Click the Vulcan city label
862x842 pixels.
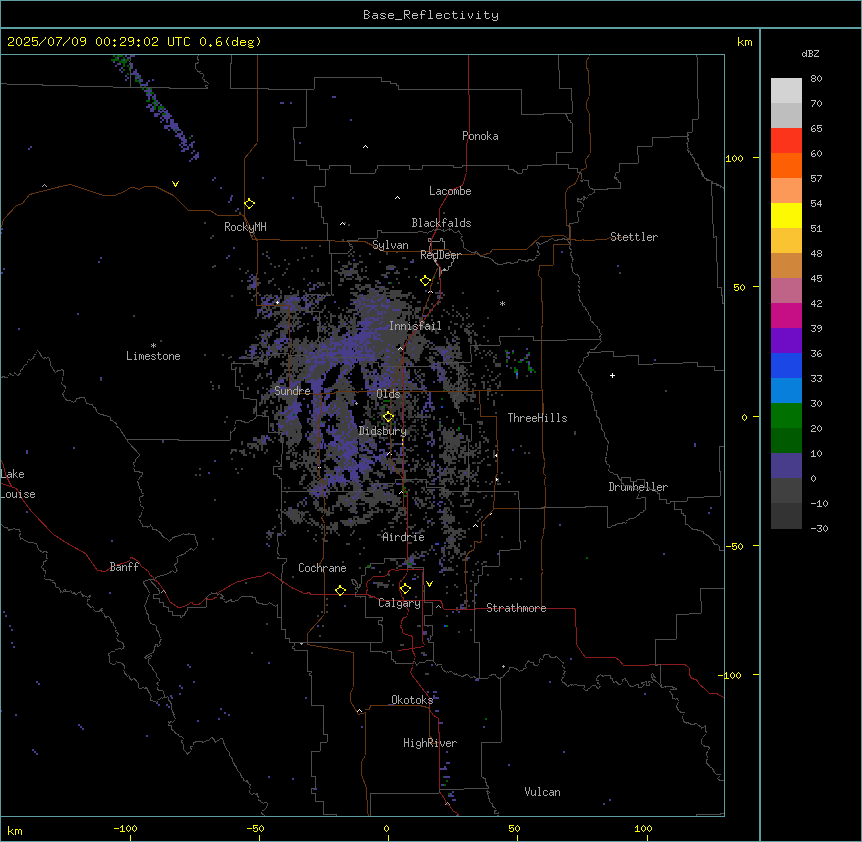[x=543, y=792]
